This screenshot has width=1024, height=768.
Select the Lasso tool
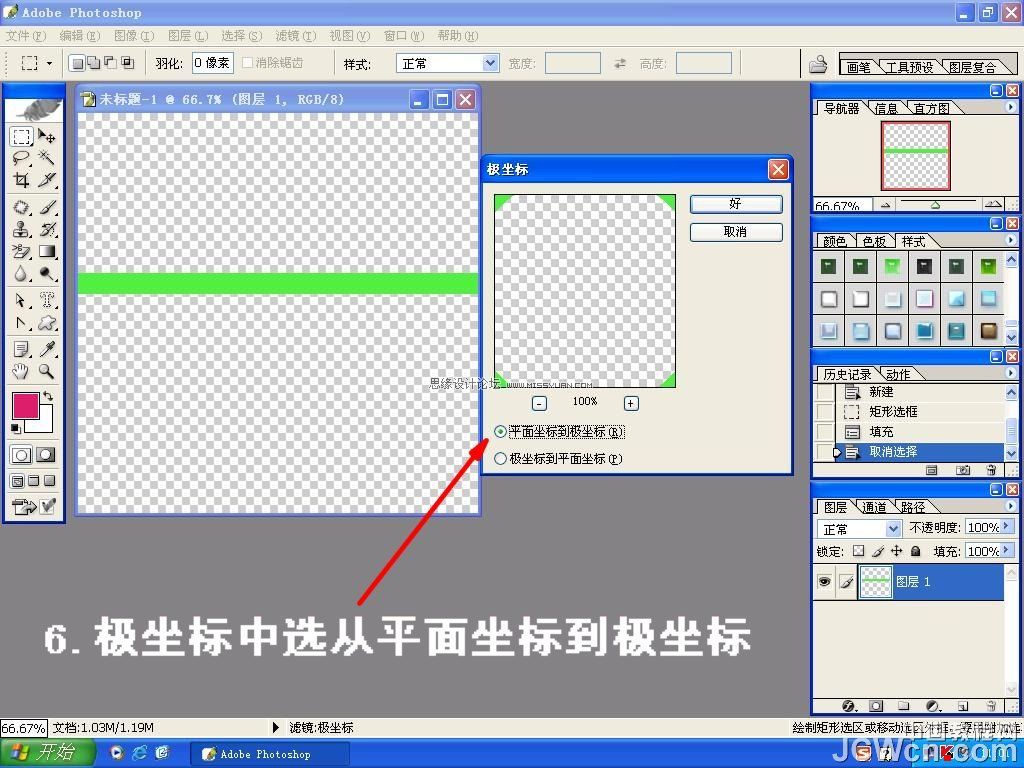tap(21, 157)
